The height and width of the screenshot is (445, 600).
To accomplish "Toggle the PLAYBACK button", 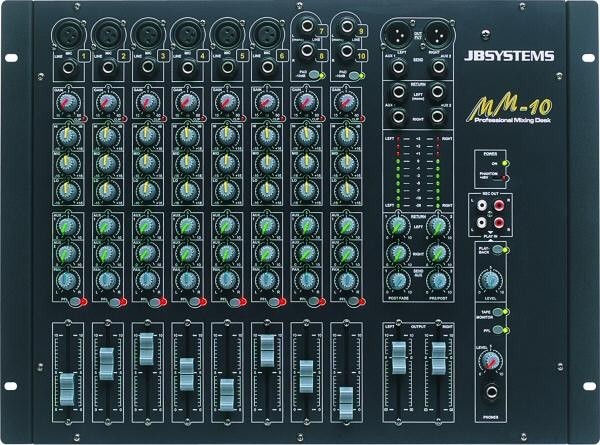I will 498,250.
